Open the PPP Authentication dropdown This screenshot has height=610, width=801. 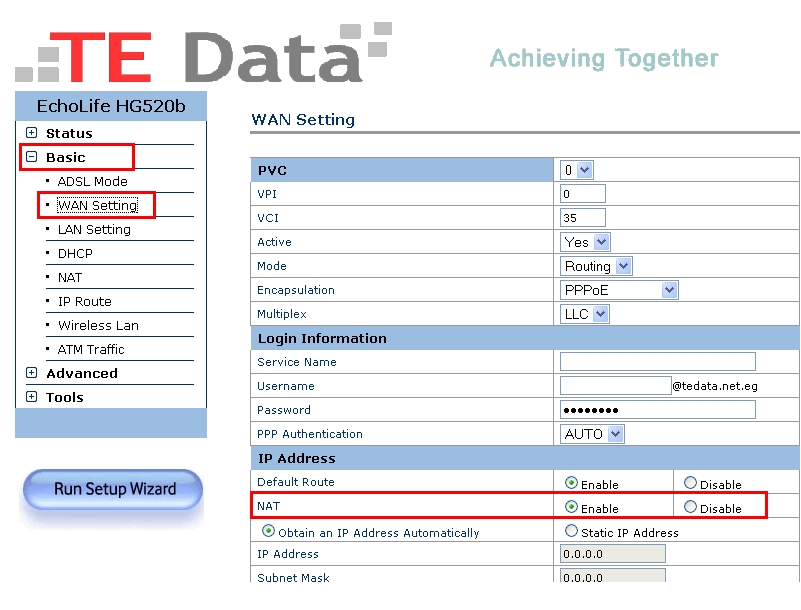[x=593, y=434]
